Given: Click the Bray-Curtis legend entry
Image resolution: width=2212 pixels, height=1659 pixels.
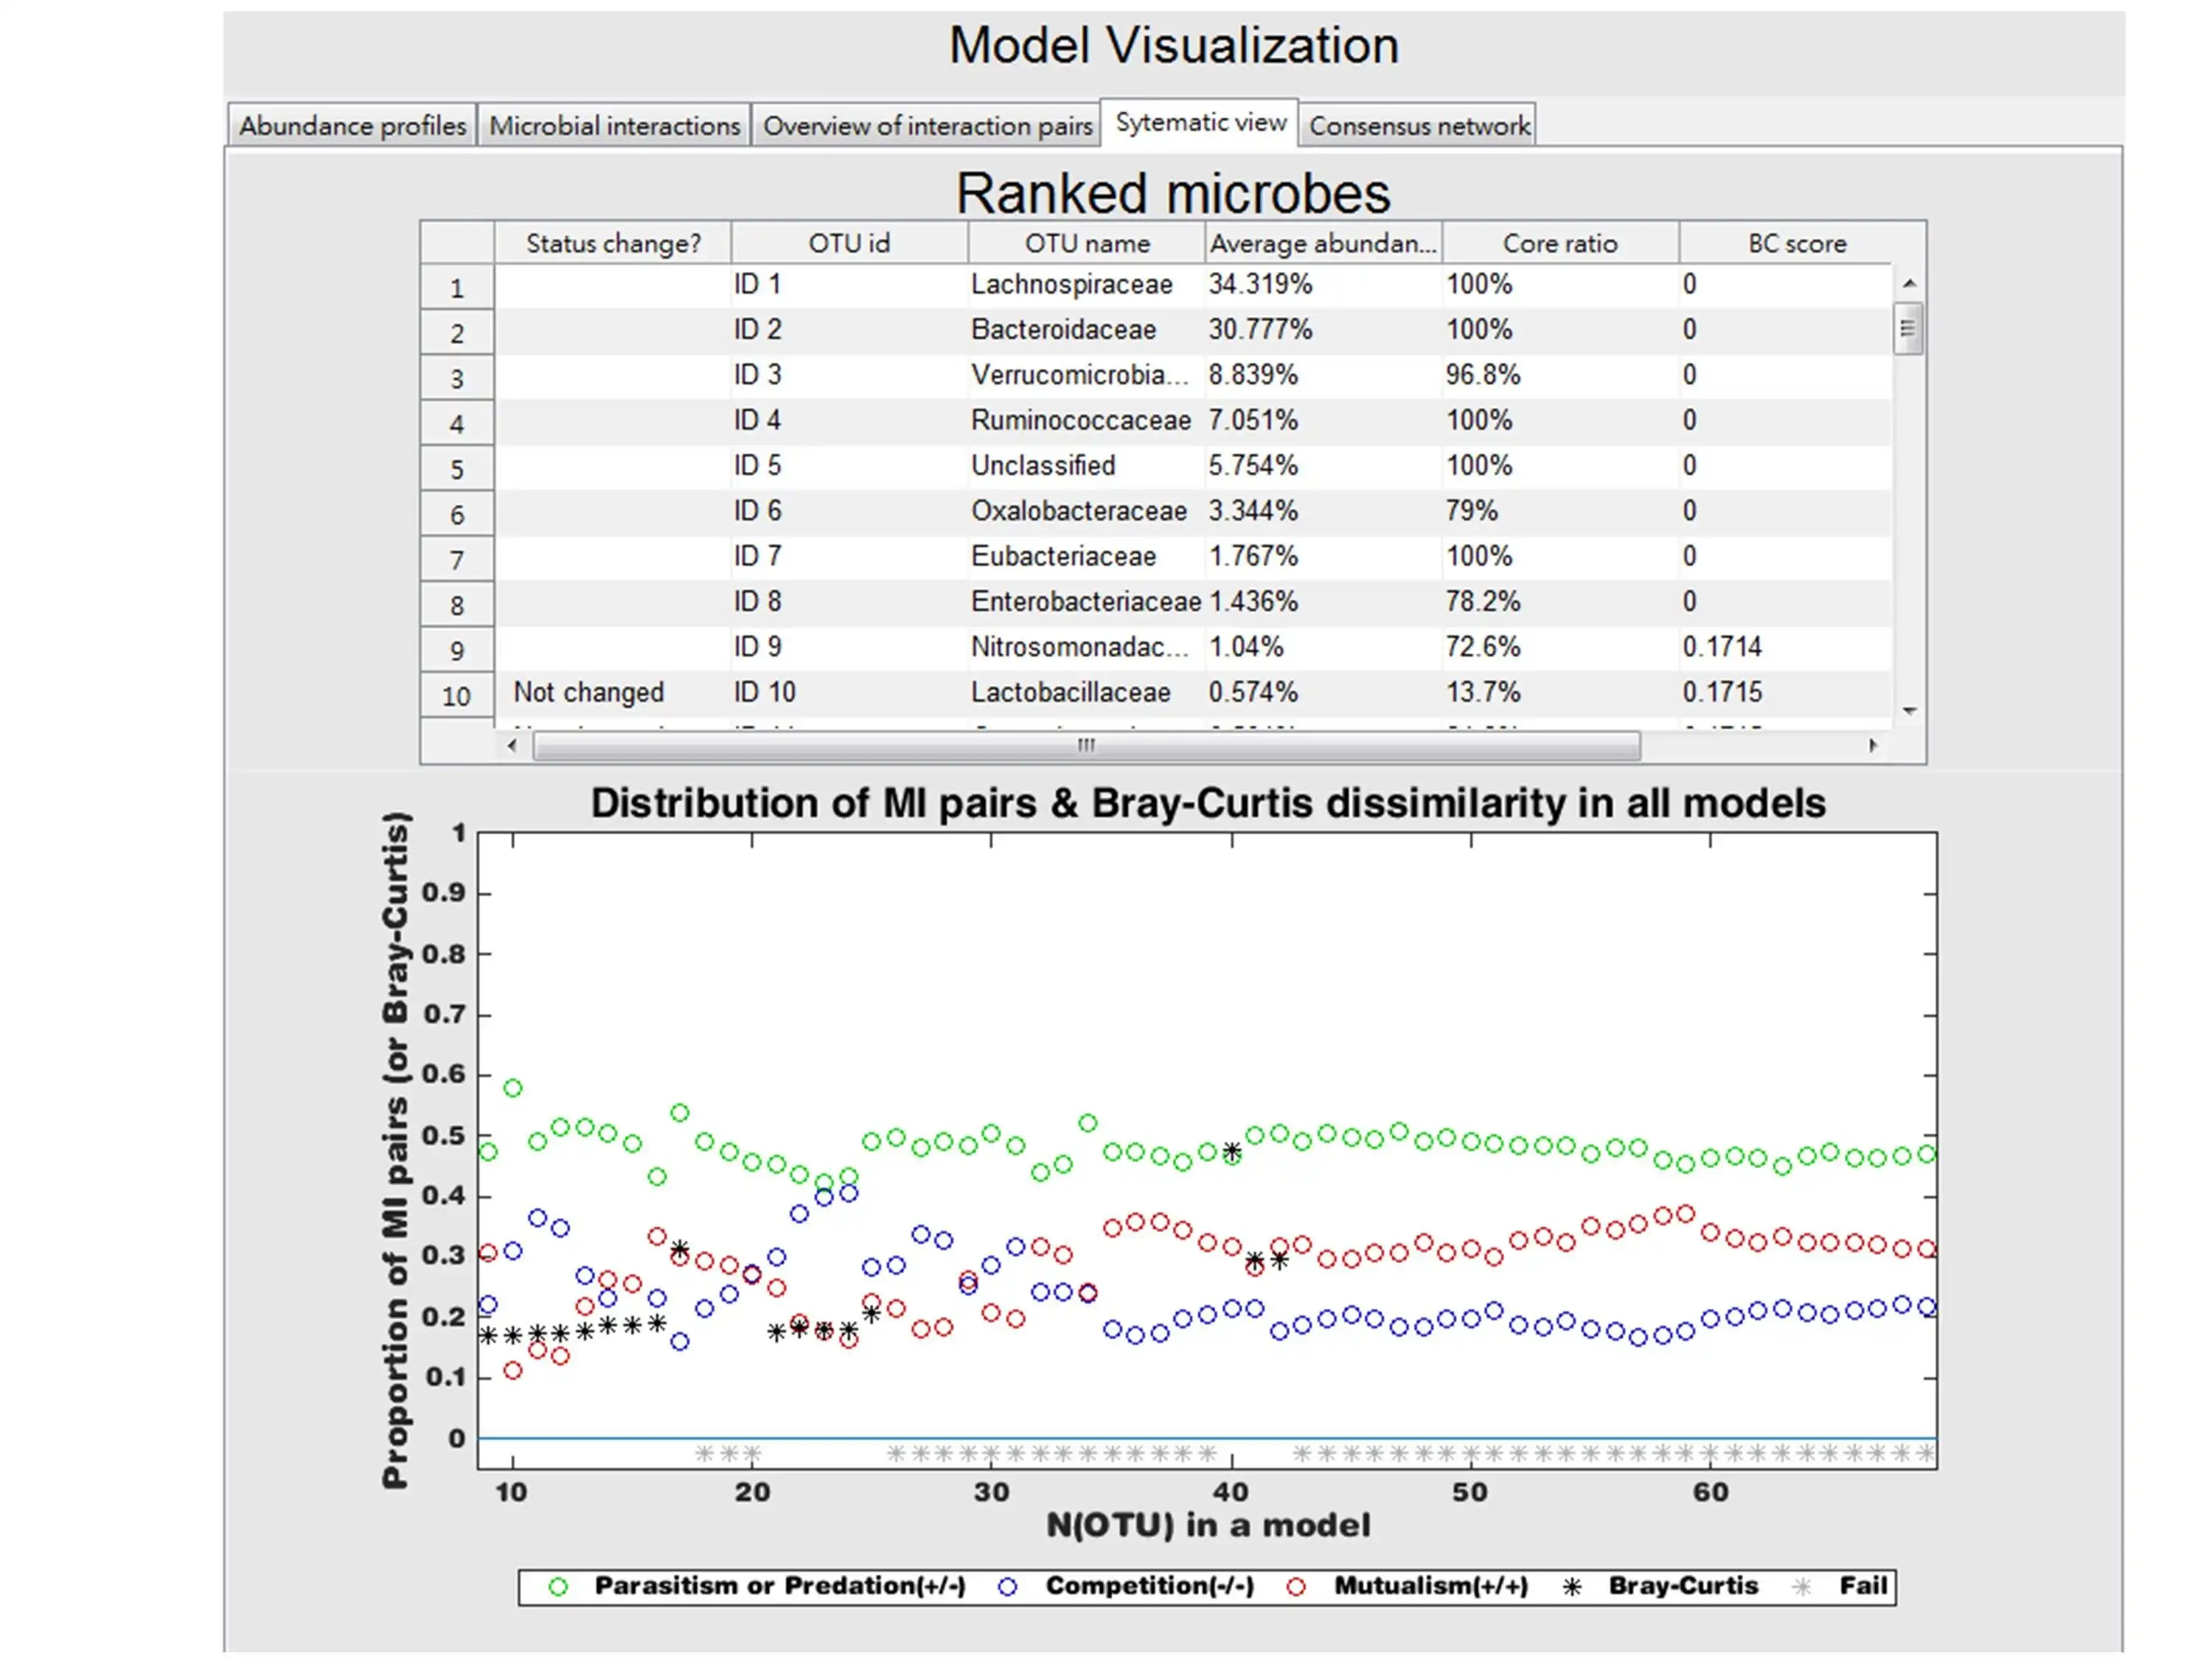Looking at the screenshot, I should pyautogui.click(x=1660, y=1586).
